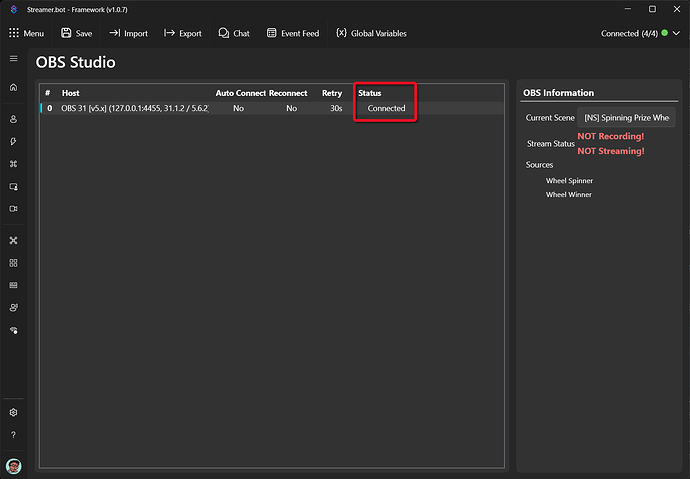Open the Chat window
This screenshot has width=690, height=479.
(234, 33)
